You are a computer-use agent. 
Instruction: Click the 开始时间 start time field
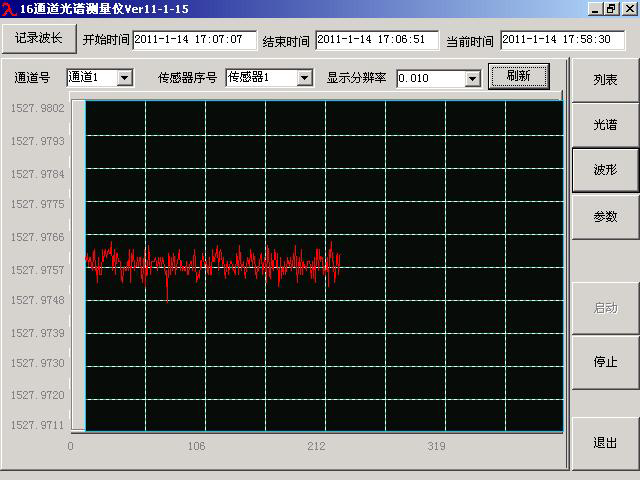tap(194, 40)
